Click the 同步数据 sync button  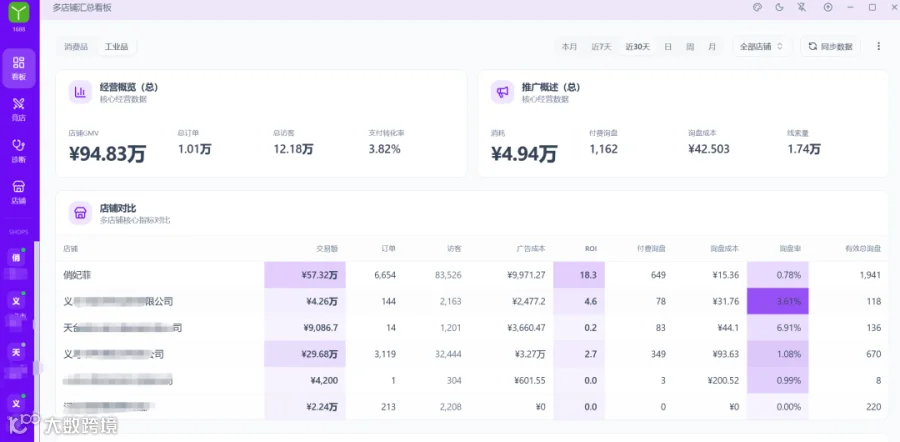[831, 46]
